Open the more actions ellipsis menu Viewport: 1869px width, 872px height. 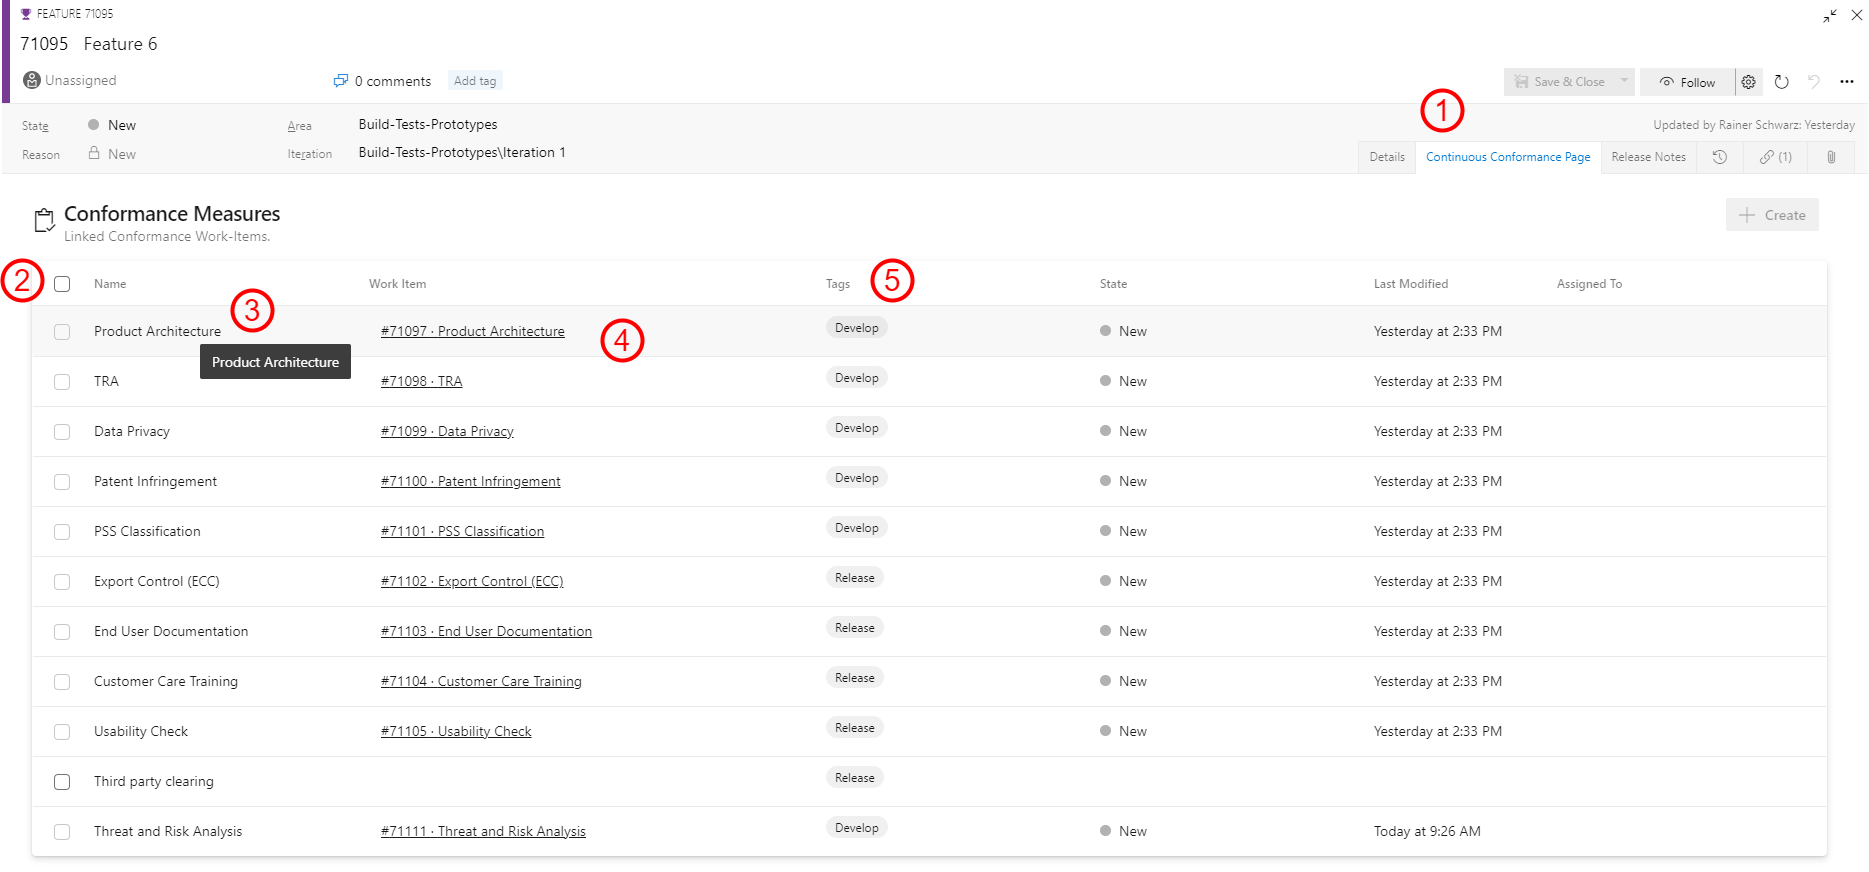[x=1846, y=82]
